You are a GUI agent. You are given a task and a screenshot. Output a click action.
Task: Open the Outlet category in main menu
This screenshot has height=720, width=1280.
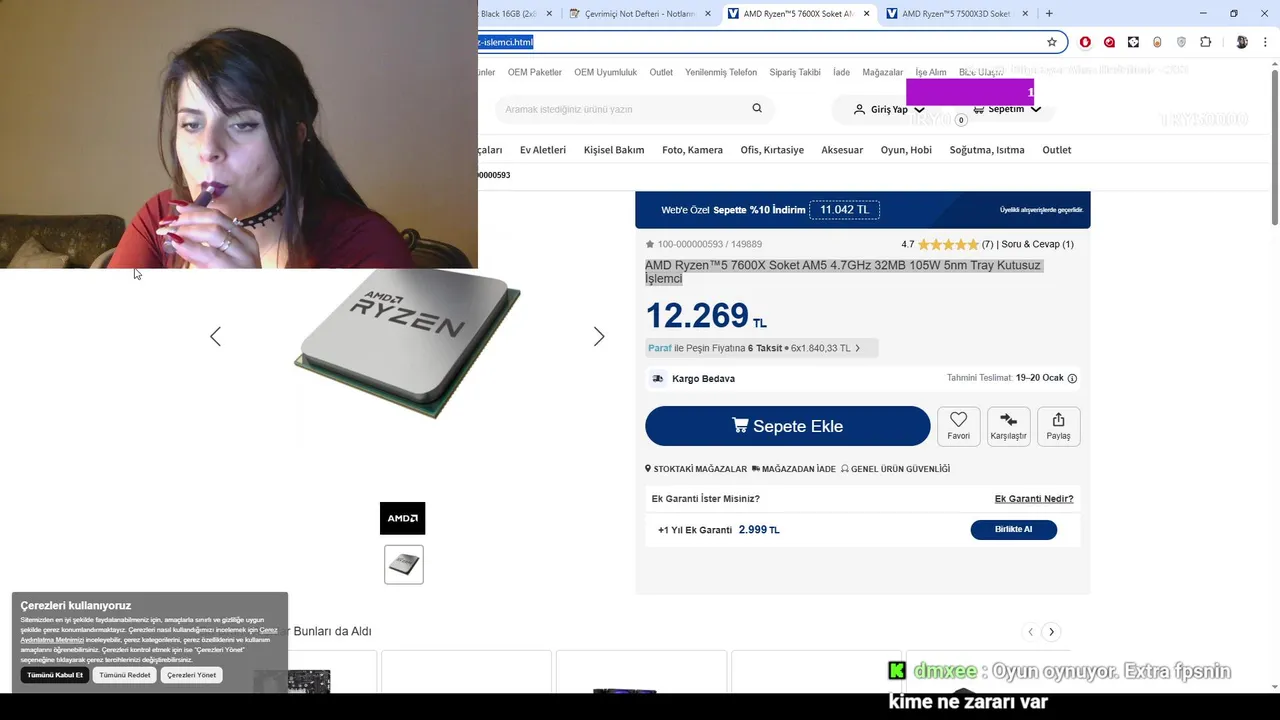pyautogui.click(x=1057, y=150)
